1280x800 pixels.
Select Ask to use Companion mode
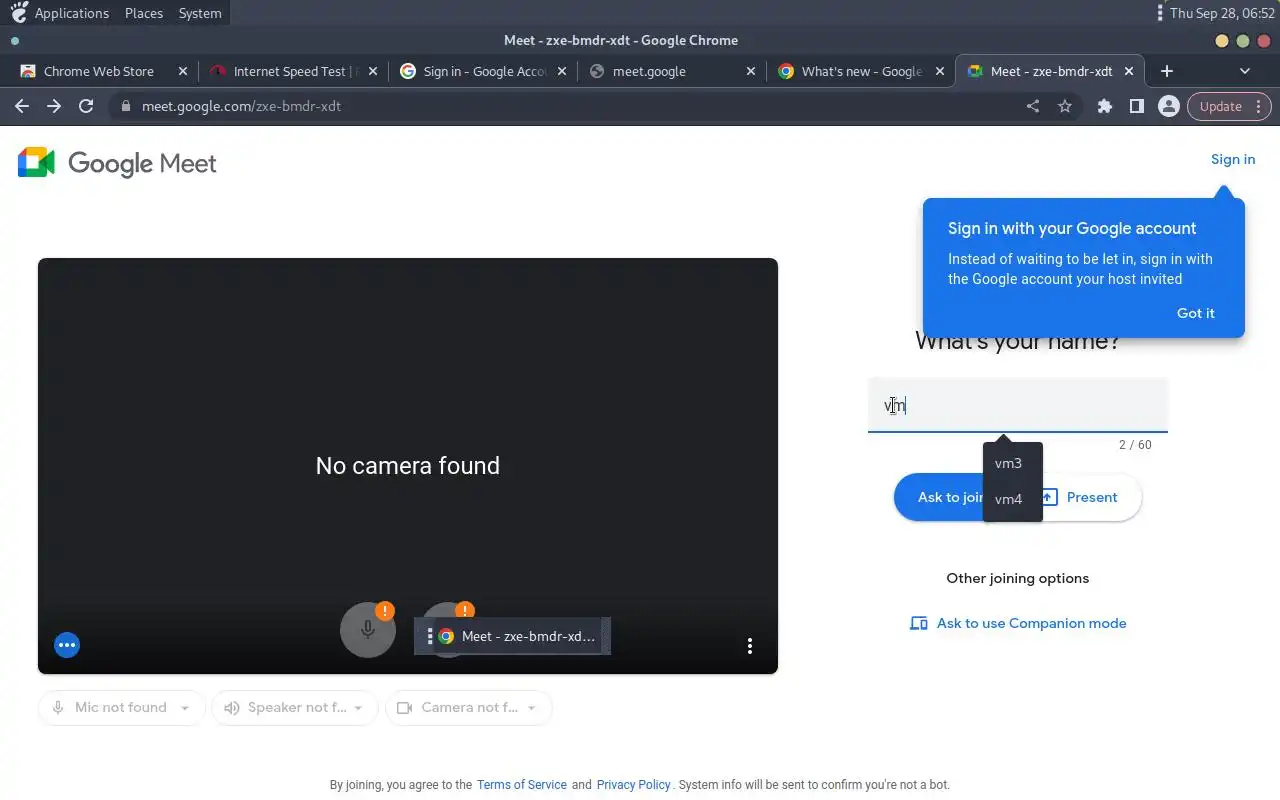tap(1017, 623)
